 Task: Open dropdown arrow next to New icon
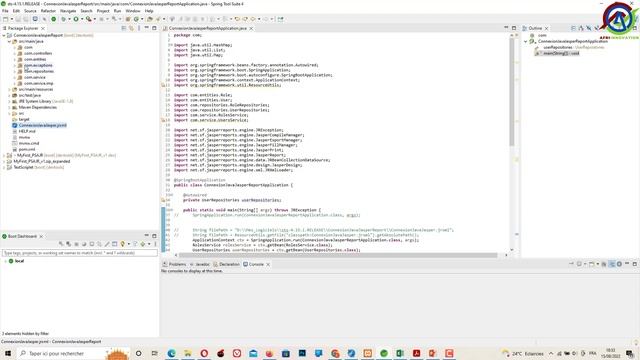point(11,19)
